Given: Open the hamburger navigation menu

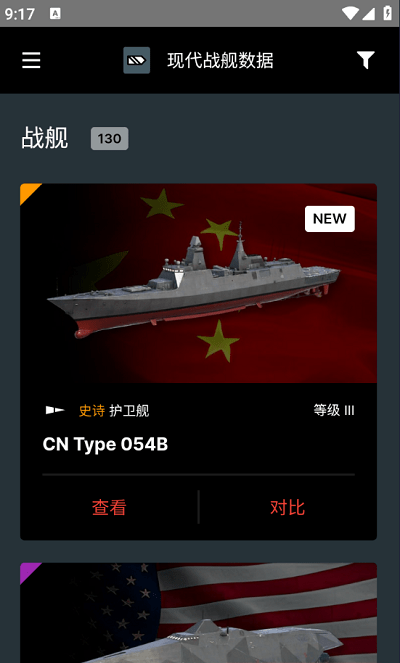Looking at the screenshot, I should point(31,60).
